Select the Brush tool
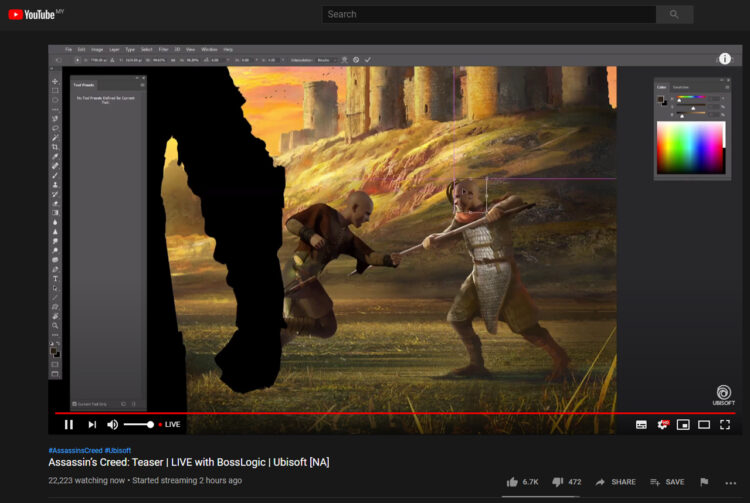Screen dimensions: 750x503 55,175
